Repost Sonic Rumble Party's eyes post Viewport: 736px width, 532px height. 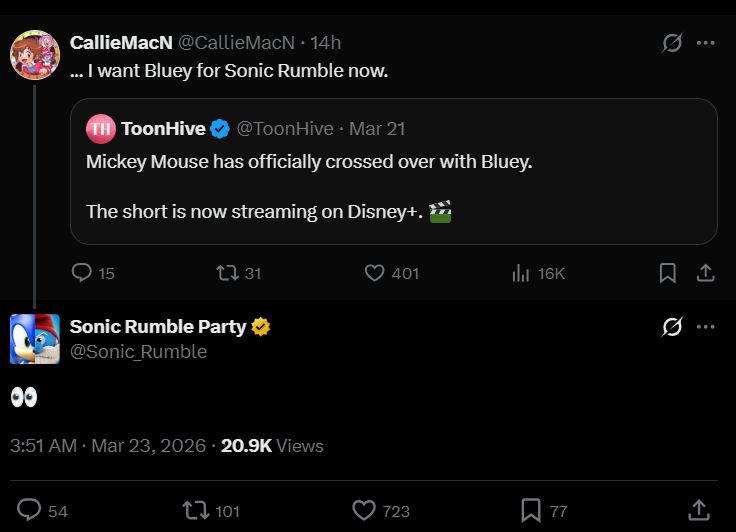(195, 510)
